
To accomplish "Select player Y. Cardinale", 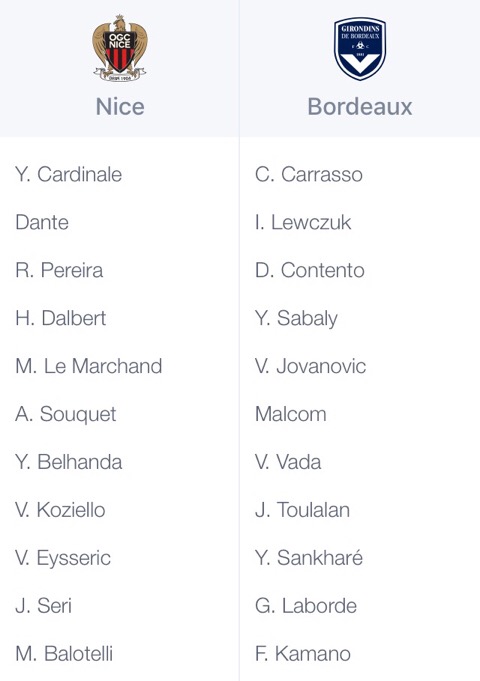I will [x=68, y=175].
